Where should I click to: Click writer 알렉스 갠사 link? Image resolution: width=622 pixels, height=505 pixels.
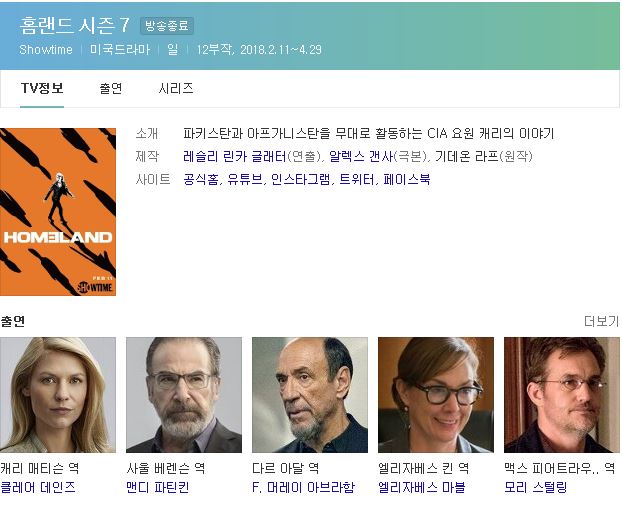[x=361, y=156]
